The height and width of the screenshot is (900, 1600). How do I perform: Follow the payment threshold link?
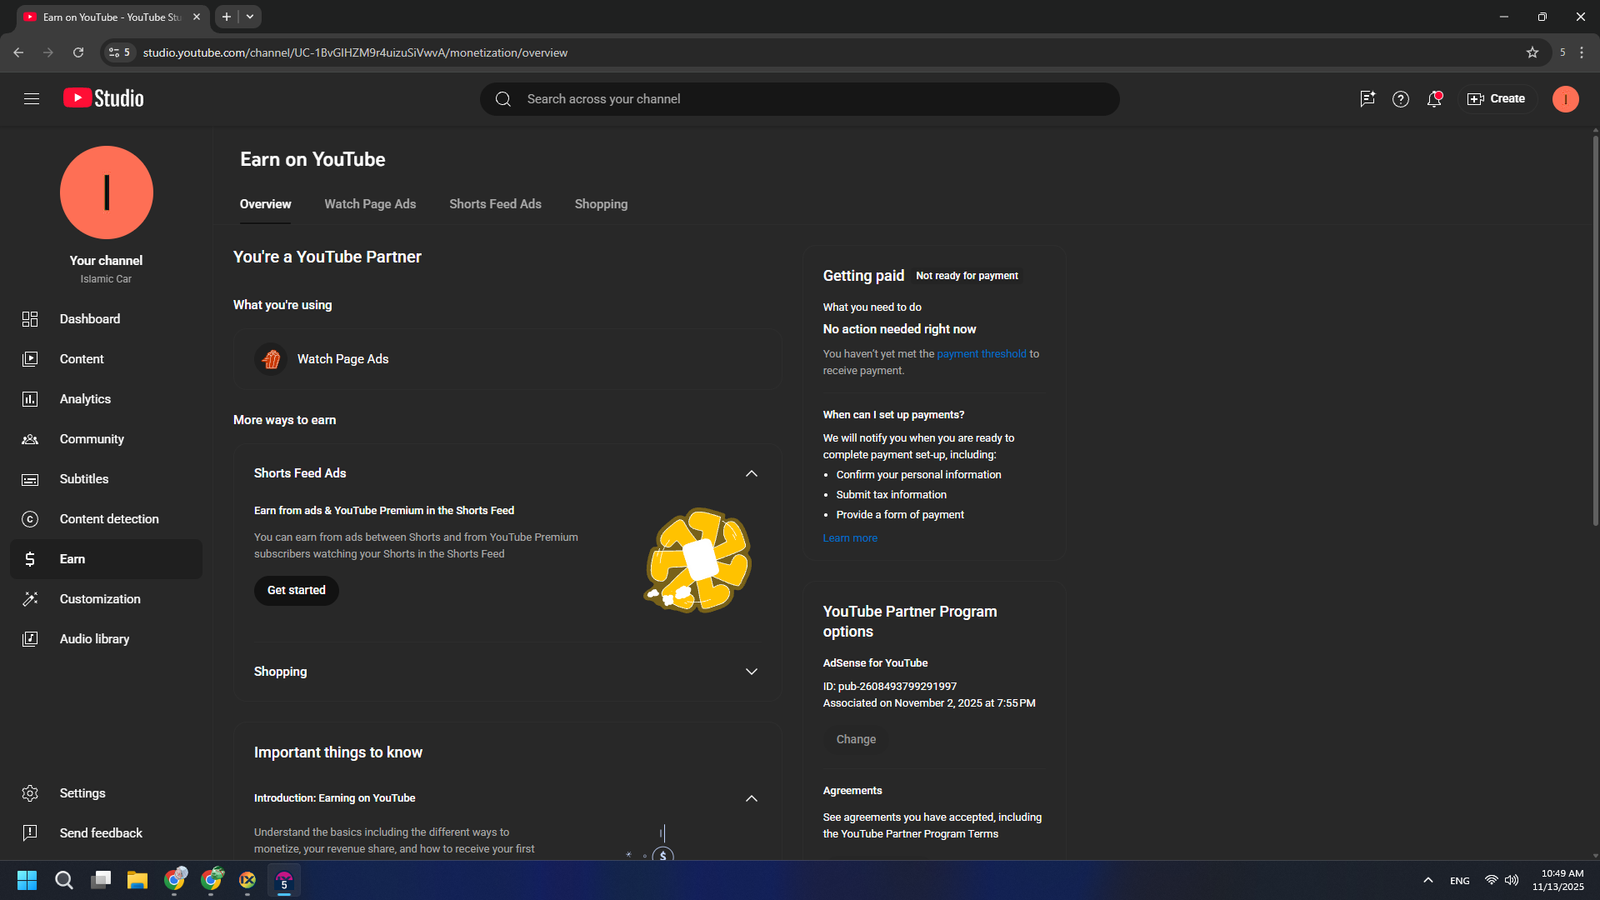point(981,354)
